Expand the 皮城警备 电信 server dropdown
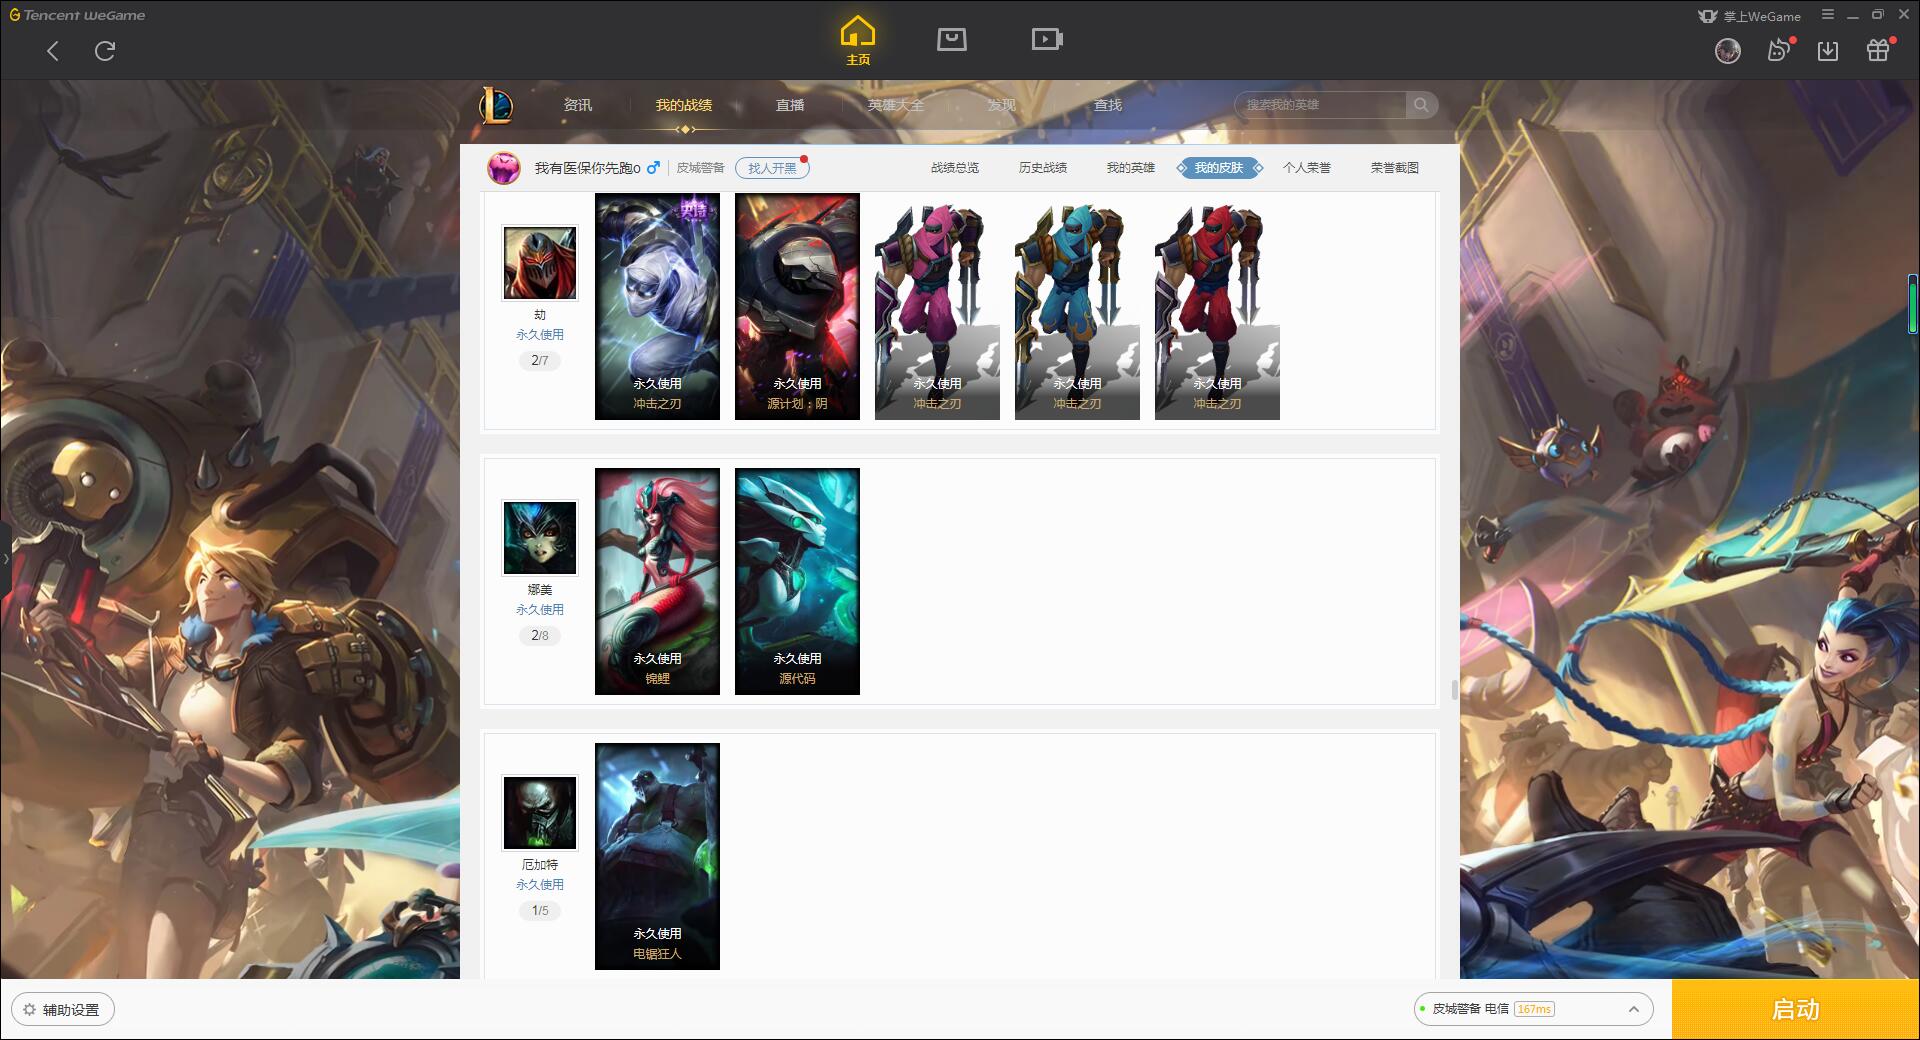This screenshot has width=1920, height=1040. point(1534,1009)
